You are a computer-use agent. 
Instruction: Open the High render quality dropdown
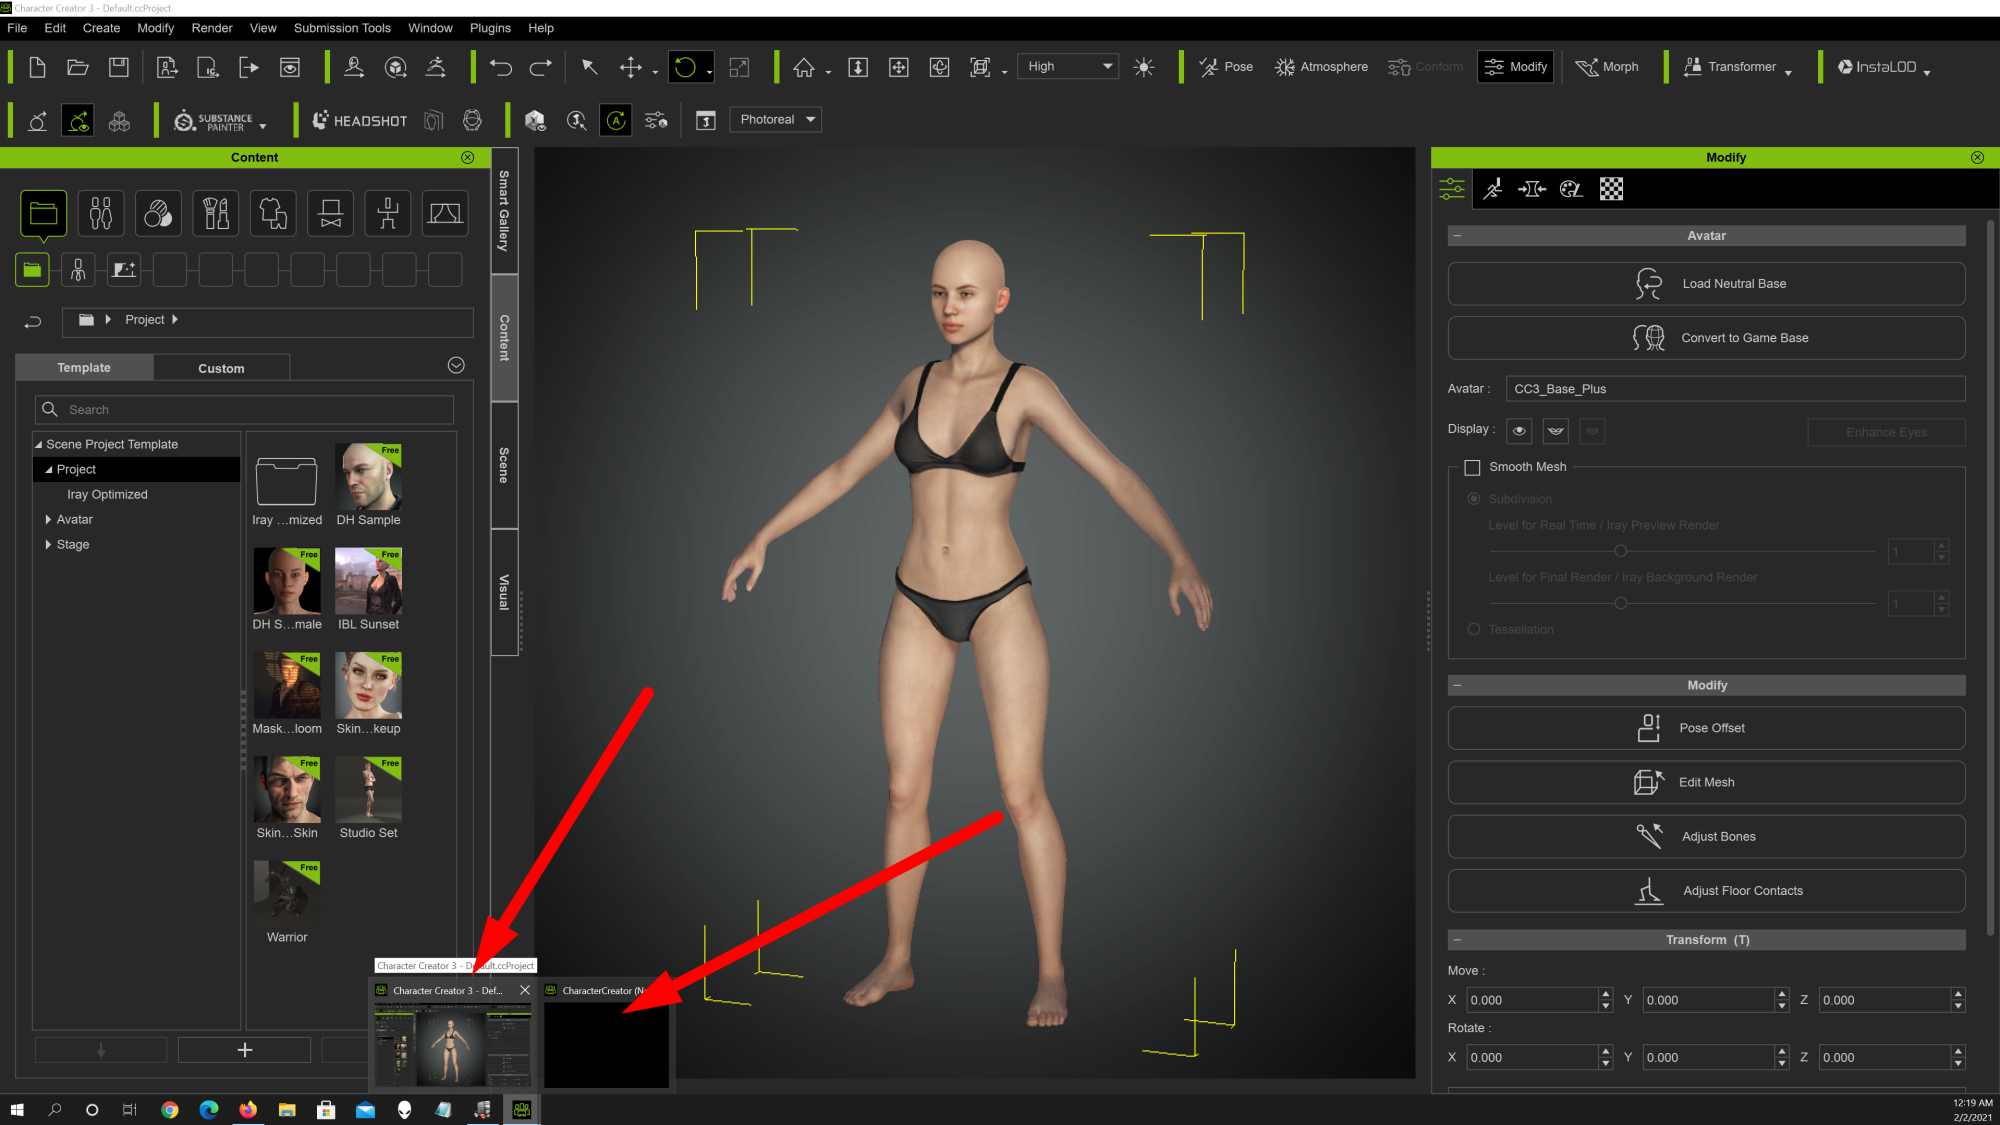tap(1067, 67)
